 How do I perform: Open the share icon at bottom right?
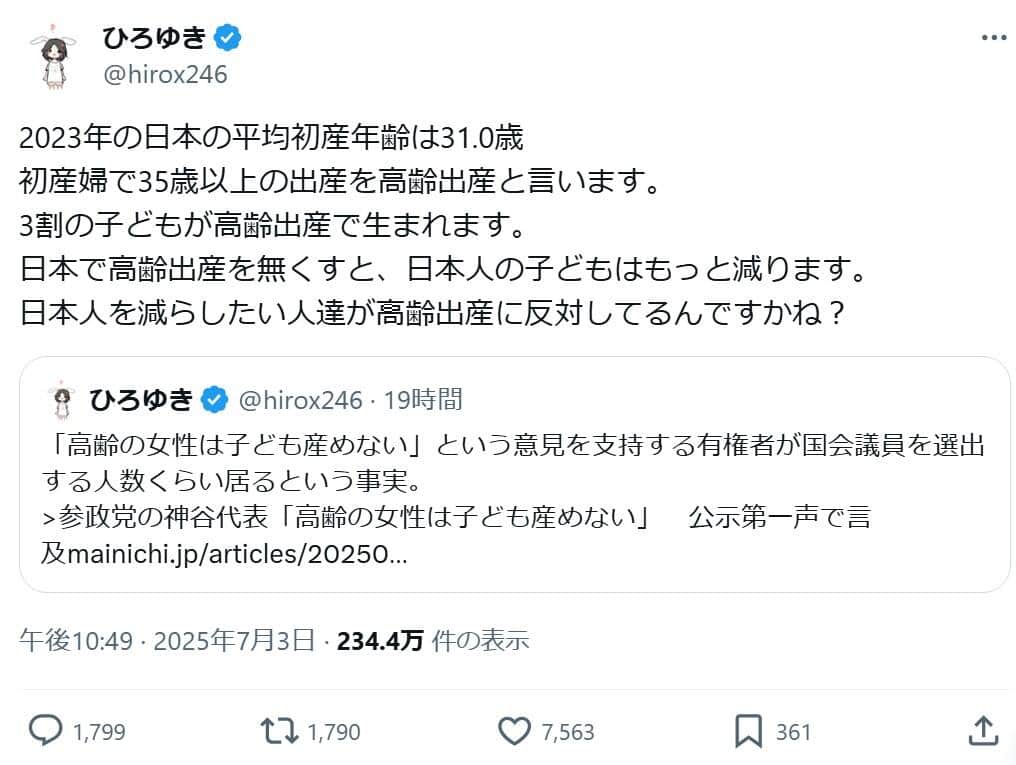point(984,732)
